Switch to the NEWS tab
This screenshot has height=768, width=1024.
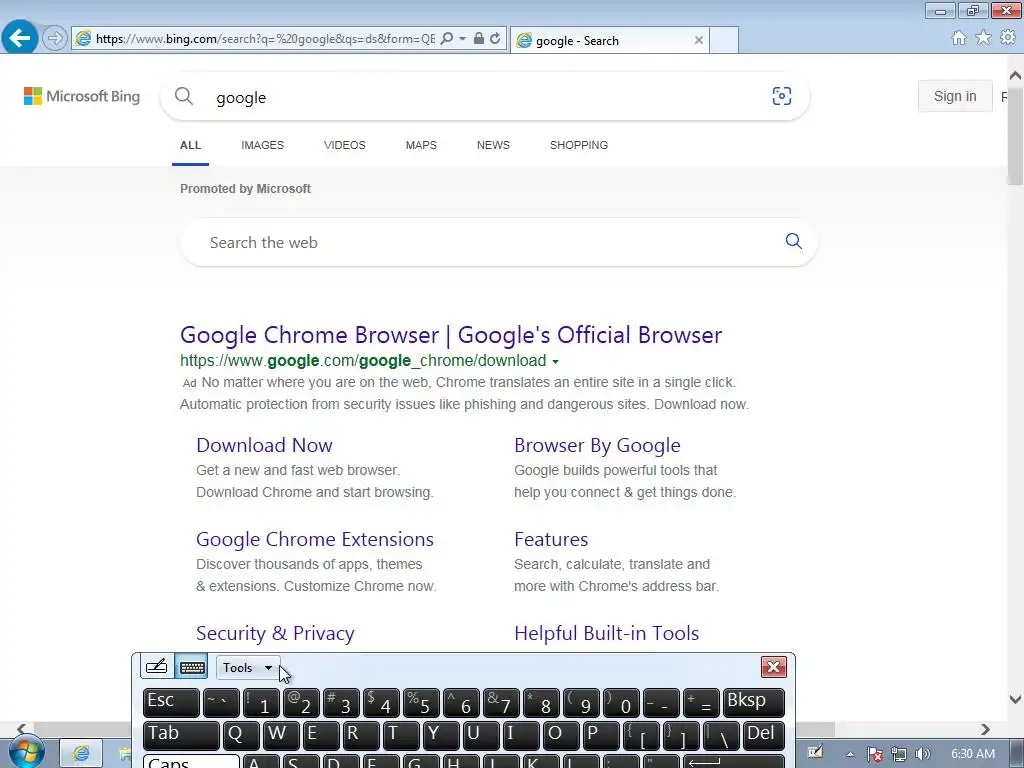(x=493, y=145)
